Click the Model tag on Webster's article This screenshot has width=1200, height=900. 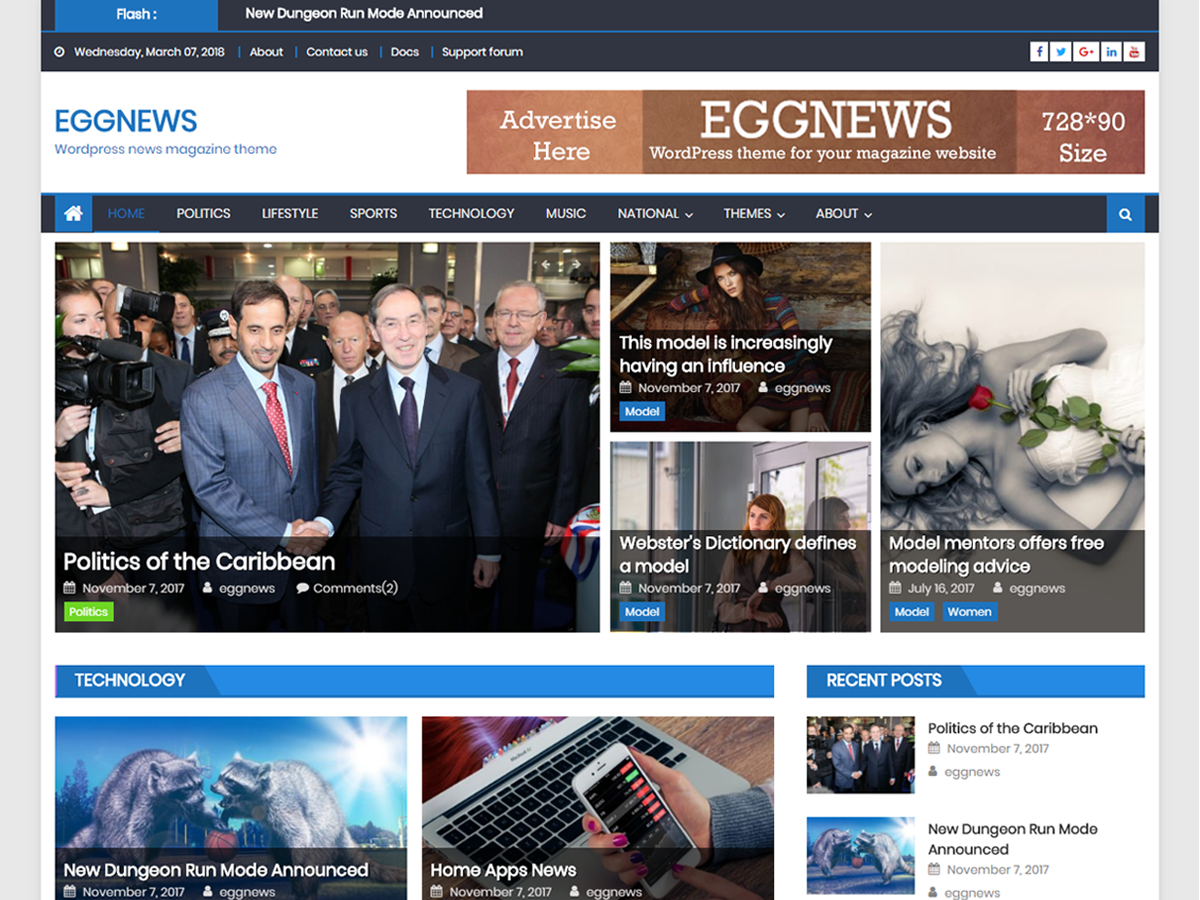pyautogui.click(x=641, y=611)
